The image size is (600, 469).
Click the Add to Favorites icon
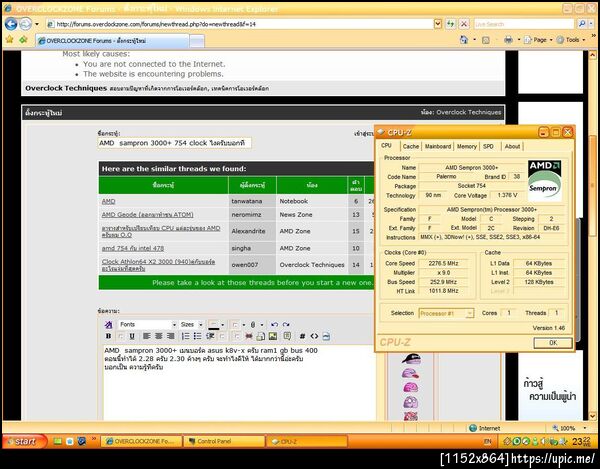coord(23,39)
